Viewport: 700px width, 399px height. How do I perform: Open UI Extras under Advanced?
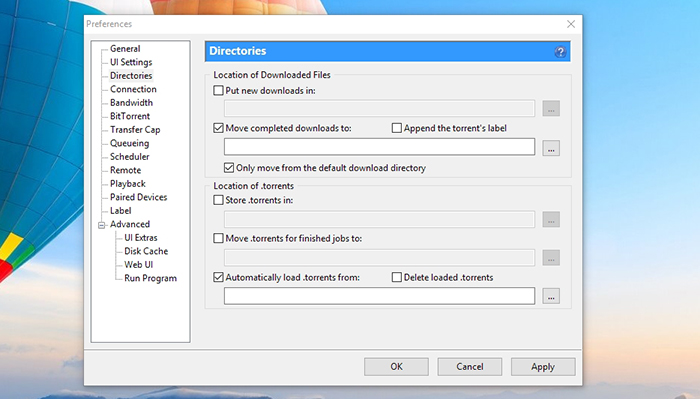(141, 237)
